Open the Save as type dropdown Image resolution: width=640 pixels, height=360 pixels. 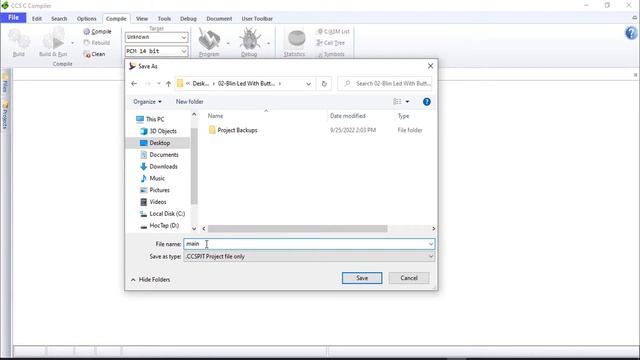(309, 257)
